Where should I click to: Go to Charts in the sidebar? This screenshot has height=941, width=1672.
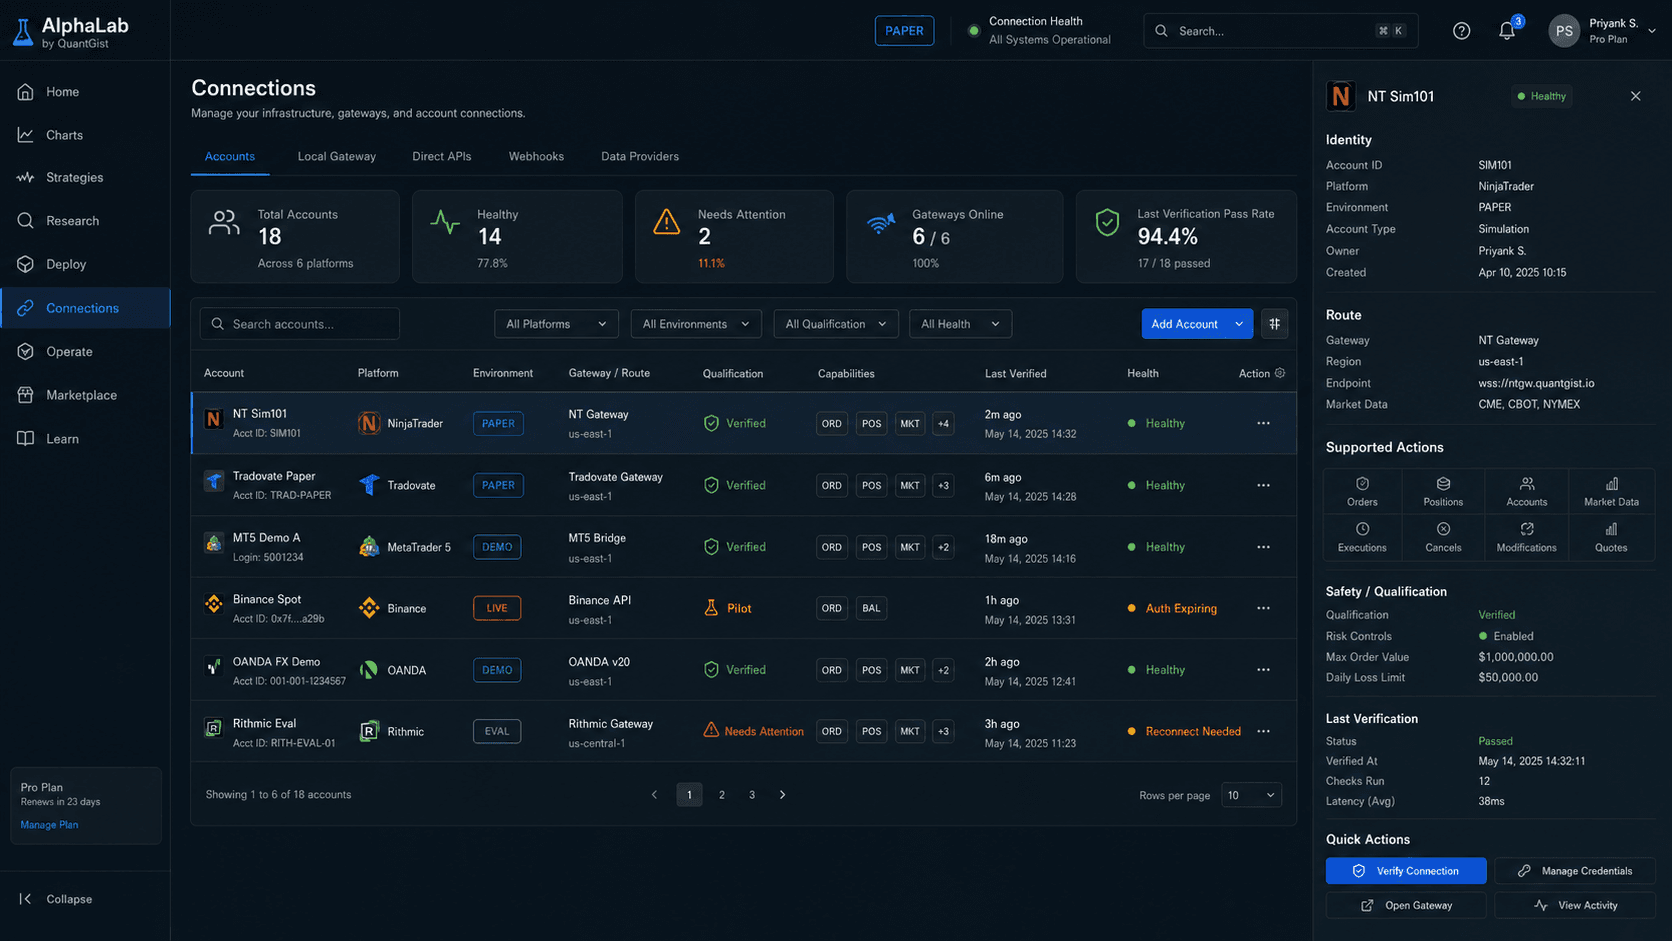click(x=85, y=135)
